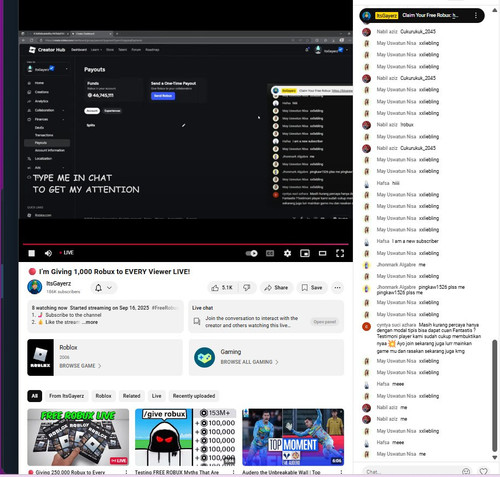Viewport: 500px width, 477px height.
Task: Mute the video volume speaker icon
Action: [x=48, y=253]
